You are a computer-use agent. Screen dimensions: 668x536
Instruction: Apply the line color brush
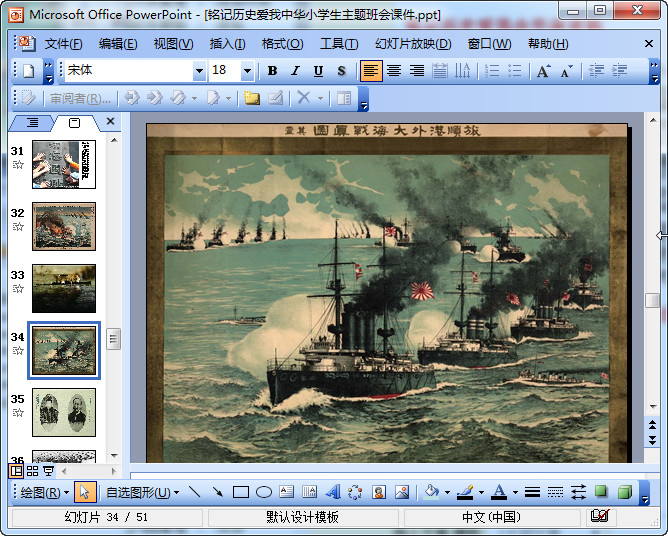click(x=465, y=493)
